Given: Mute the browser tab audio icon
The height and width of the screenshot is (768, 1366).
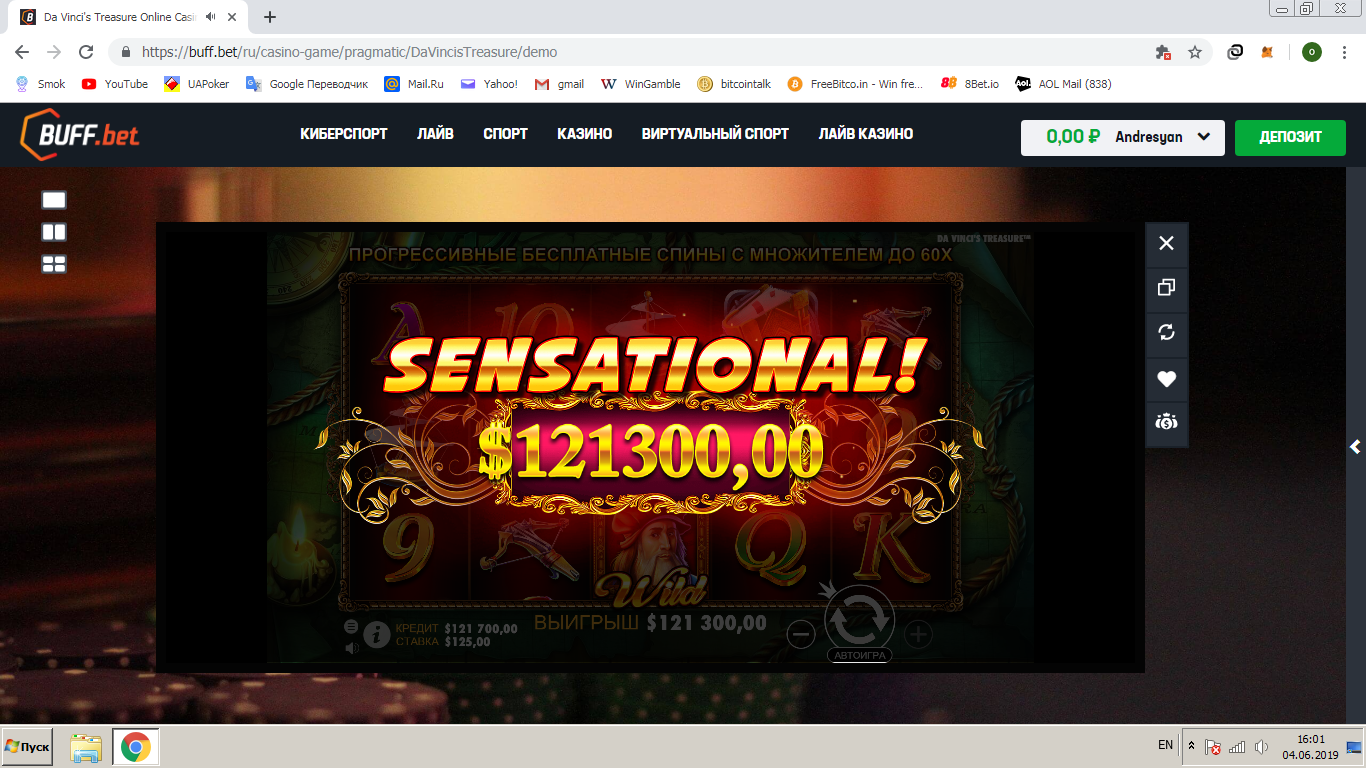Looking at the screenshot, I should [212, 17].
